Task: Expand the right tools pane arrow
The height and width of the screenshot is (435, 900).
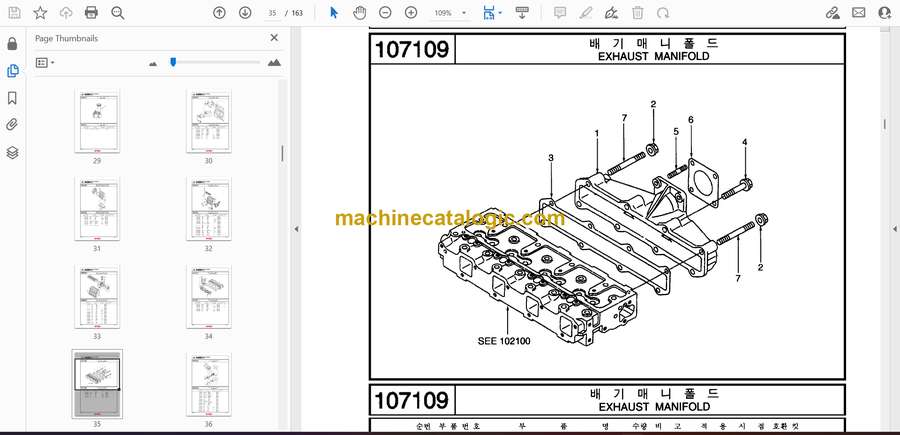Action: tap(894, 229)
